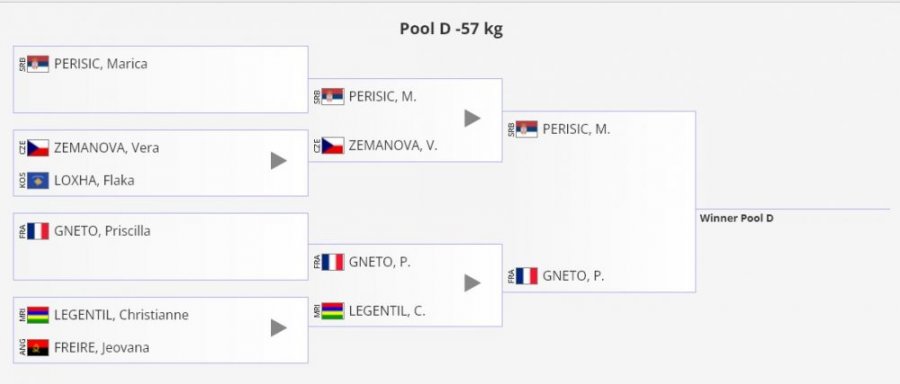The image size is (900, 384).
Task: Click the Pool D -57 kg heading
Action: (x=451, y=29)
